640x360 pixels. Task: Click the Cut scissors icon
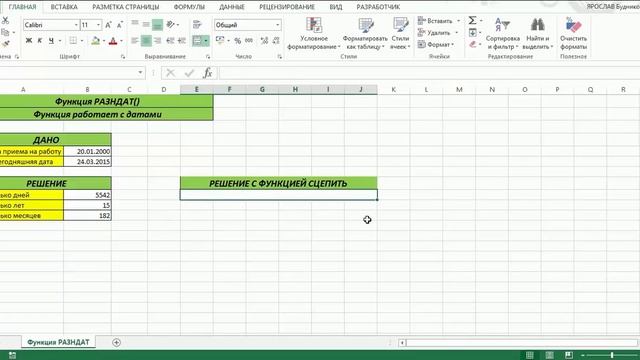pos(5,20)
